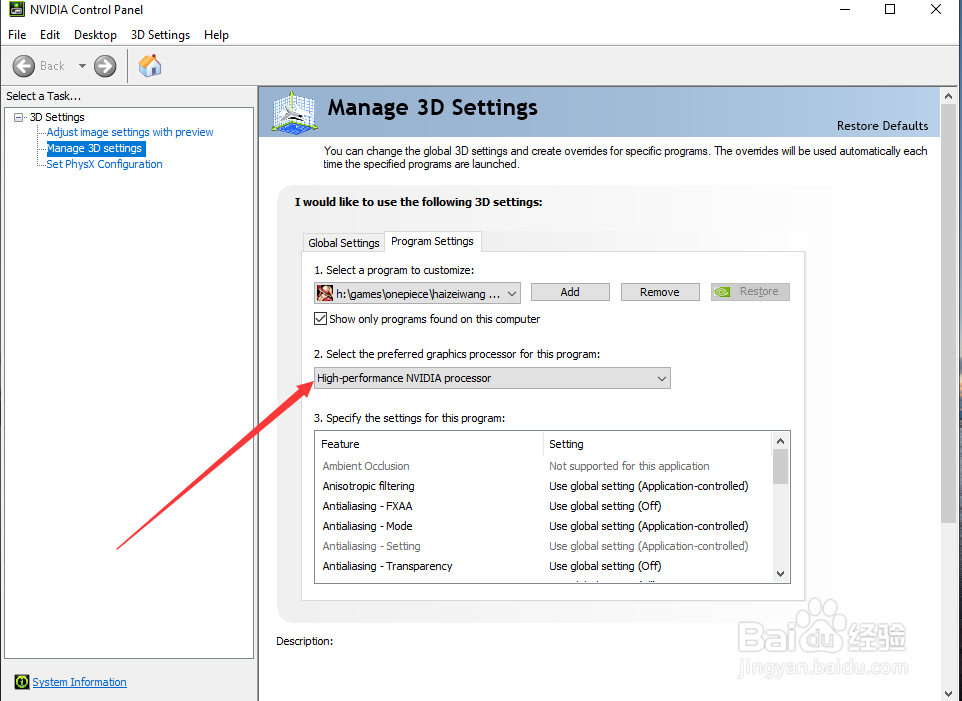Select the Antialiasing - Setting row
962x701 pixels.
(x=543, y=546)
